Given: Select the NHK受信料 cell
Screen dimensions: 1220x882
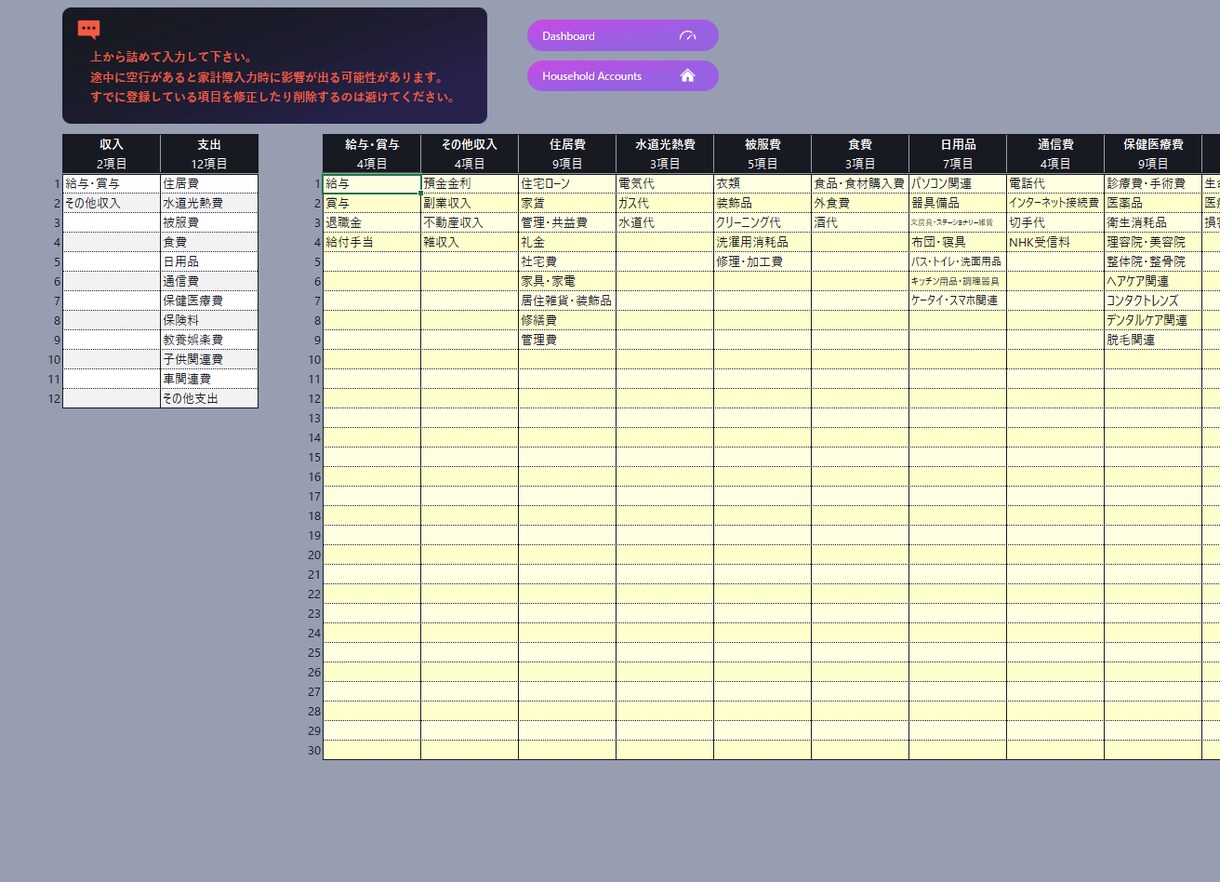Looking at the screenshot, I should coord(1056,242).
